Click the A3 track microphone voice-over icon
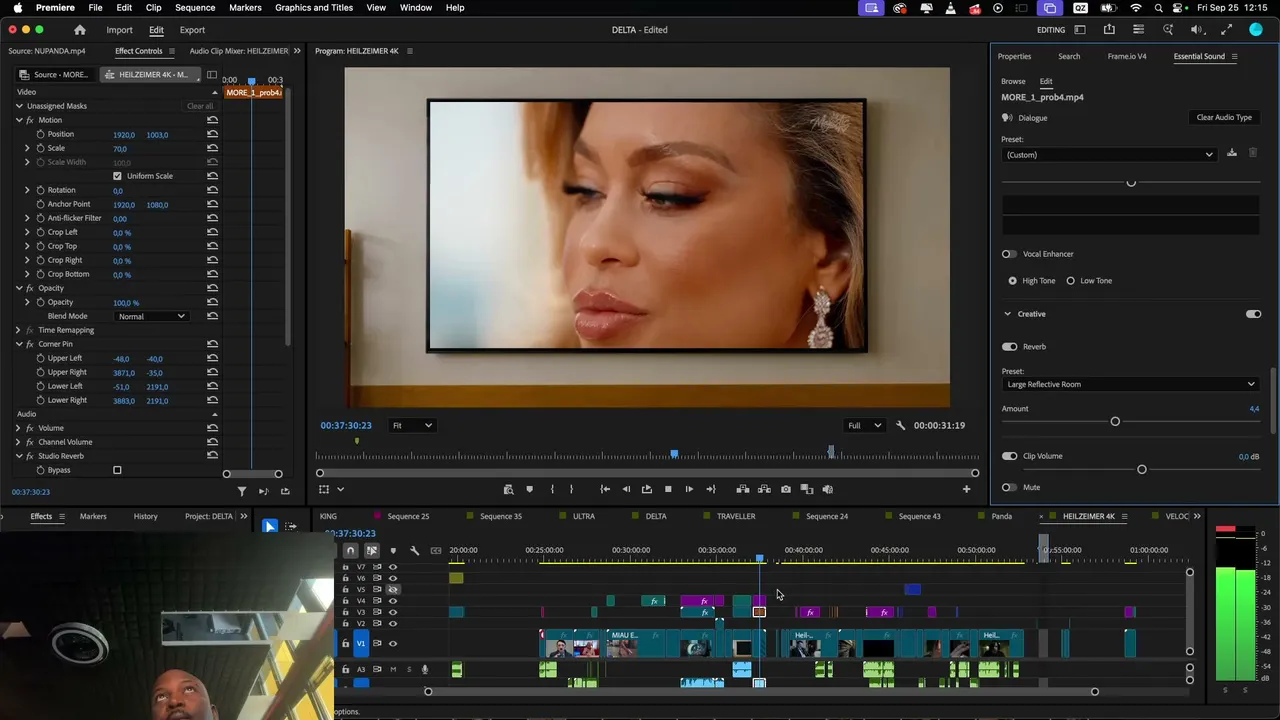The width and height of the screenshot is (1280, 720). pyautogui.click(x=424, y=669)
